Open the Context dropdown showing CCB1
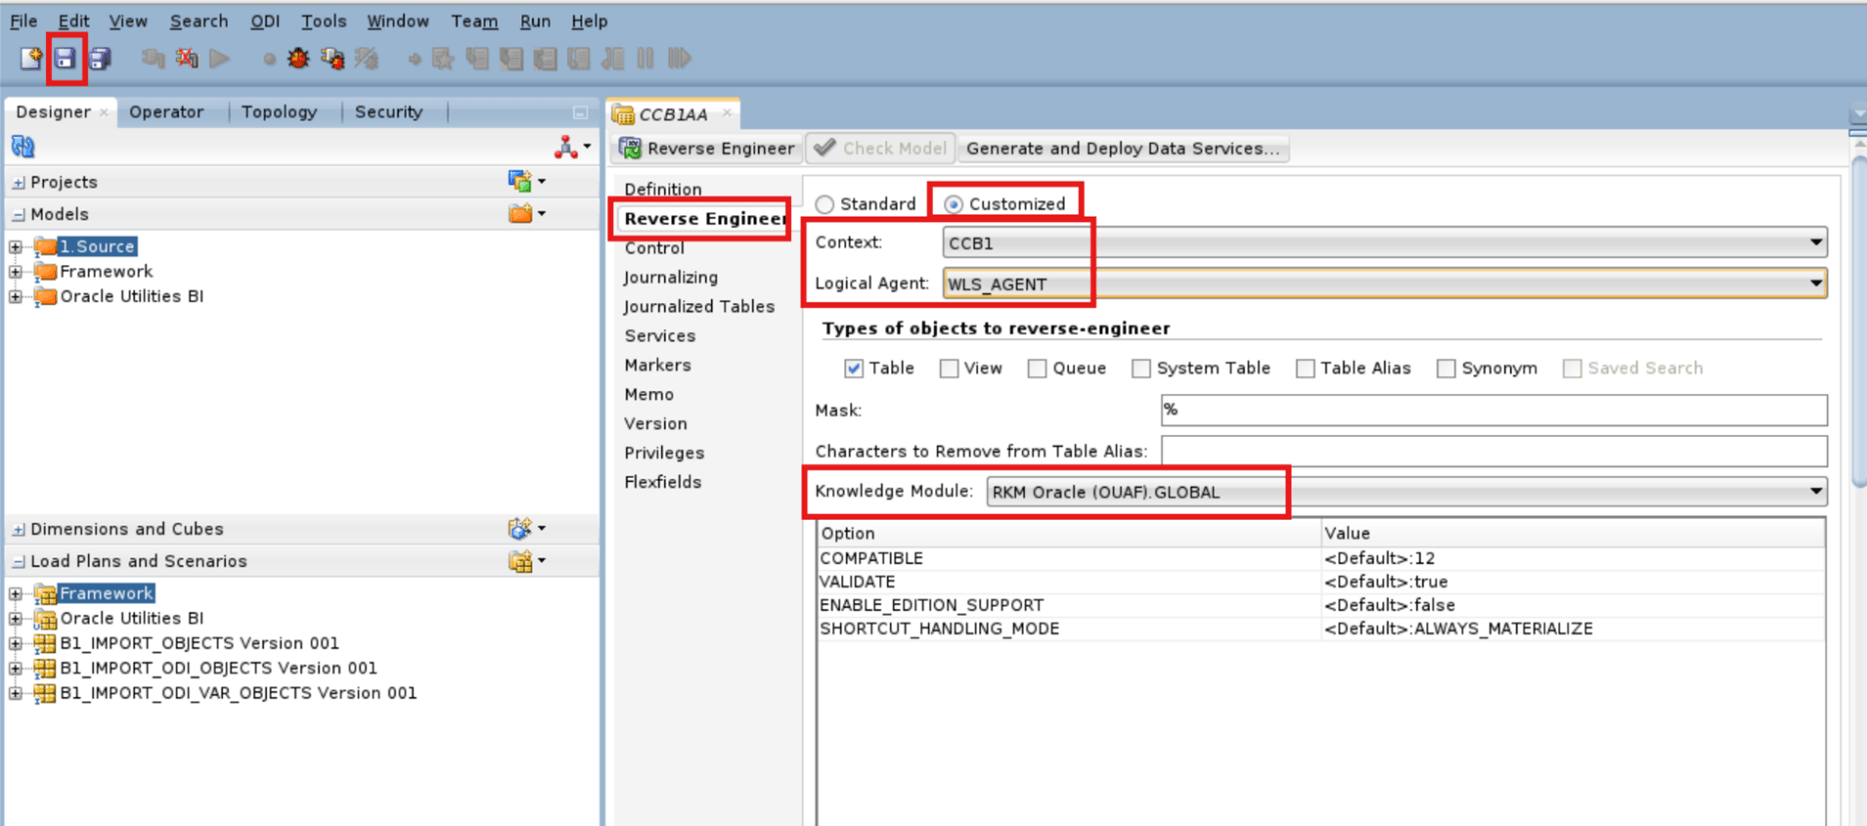1867x826 pixels. pos(1384,243)
